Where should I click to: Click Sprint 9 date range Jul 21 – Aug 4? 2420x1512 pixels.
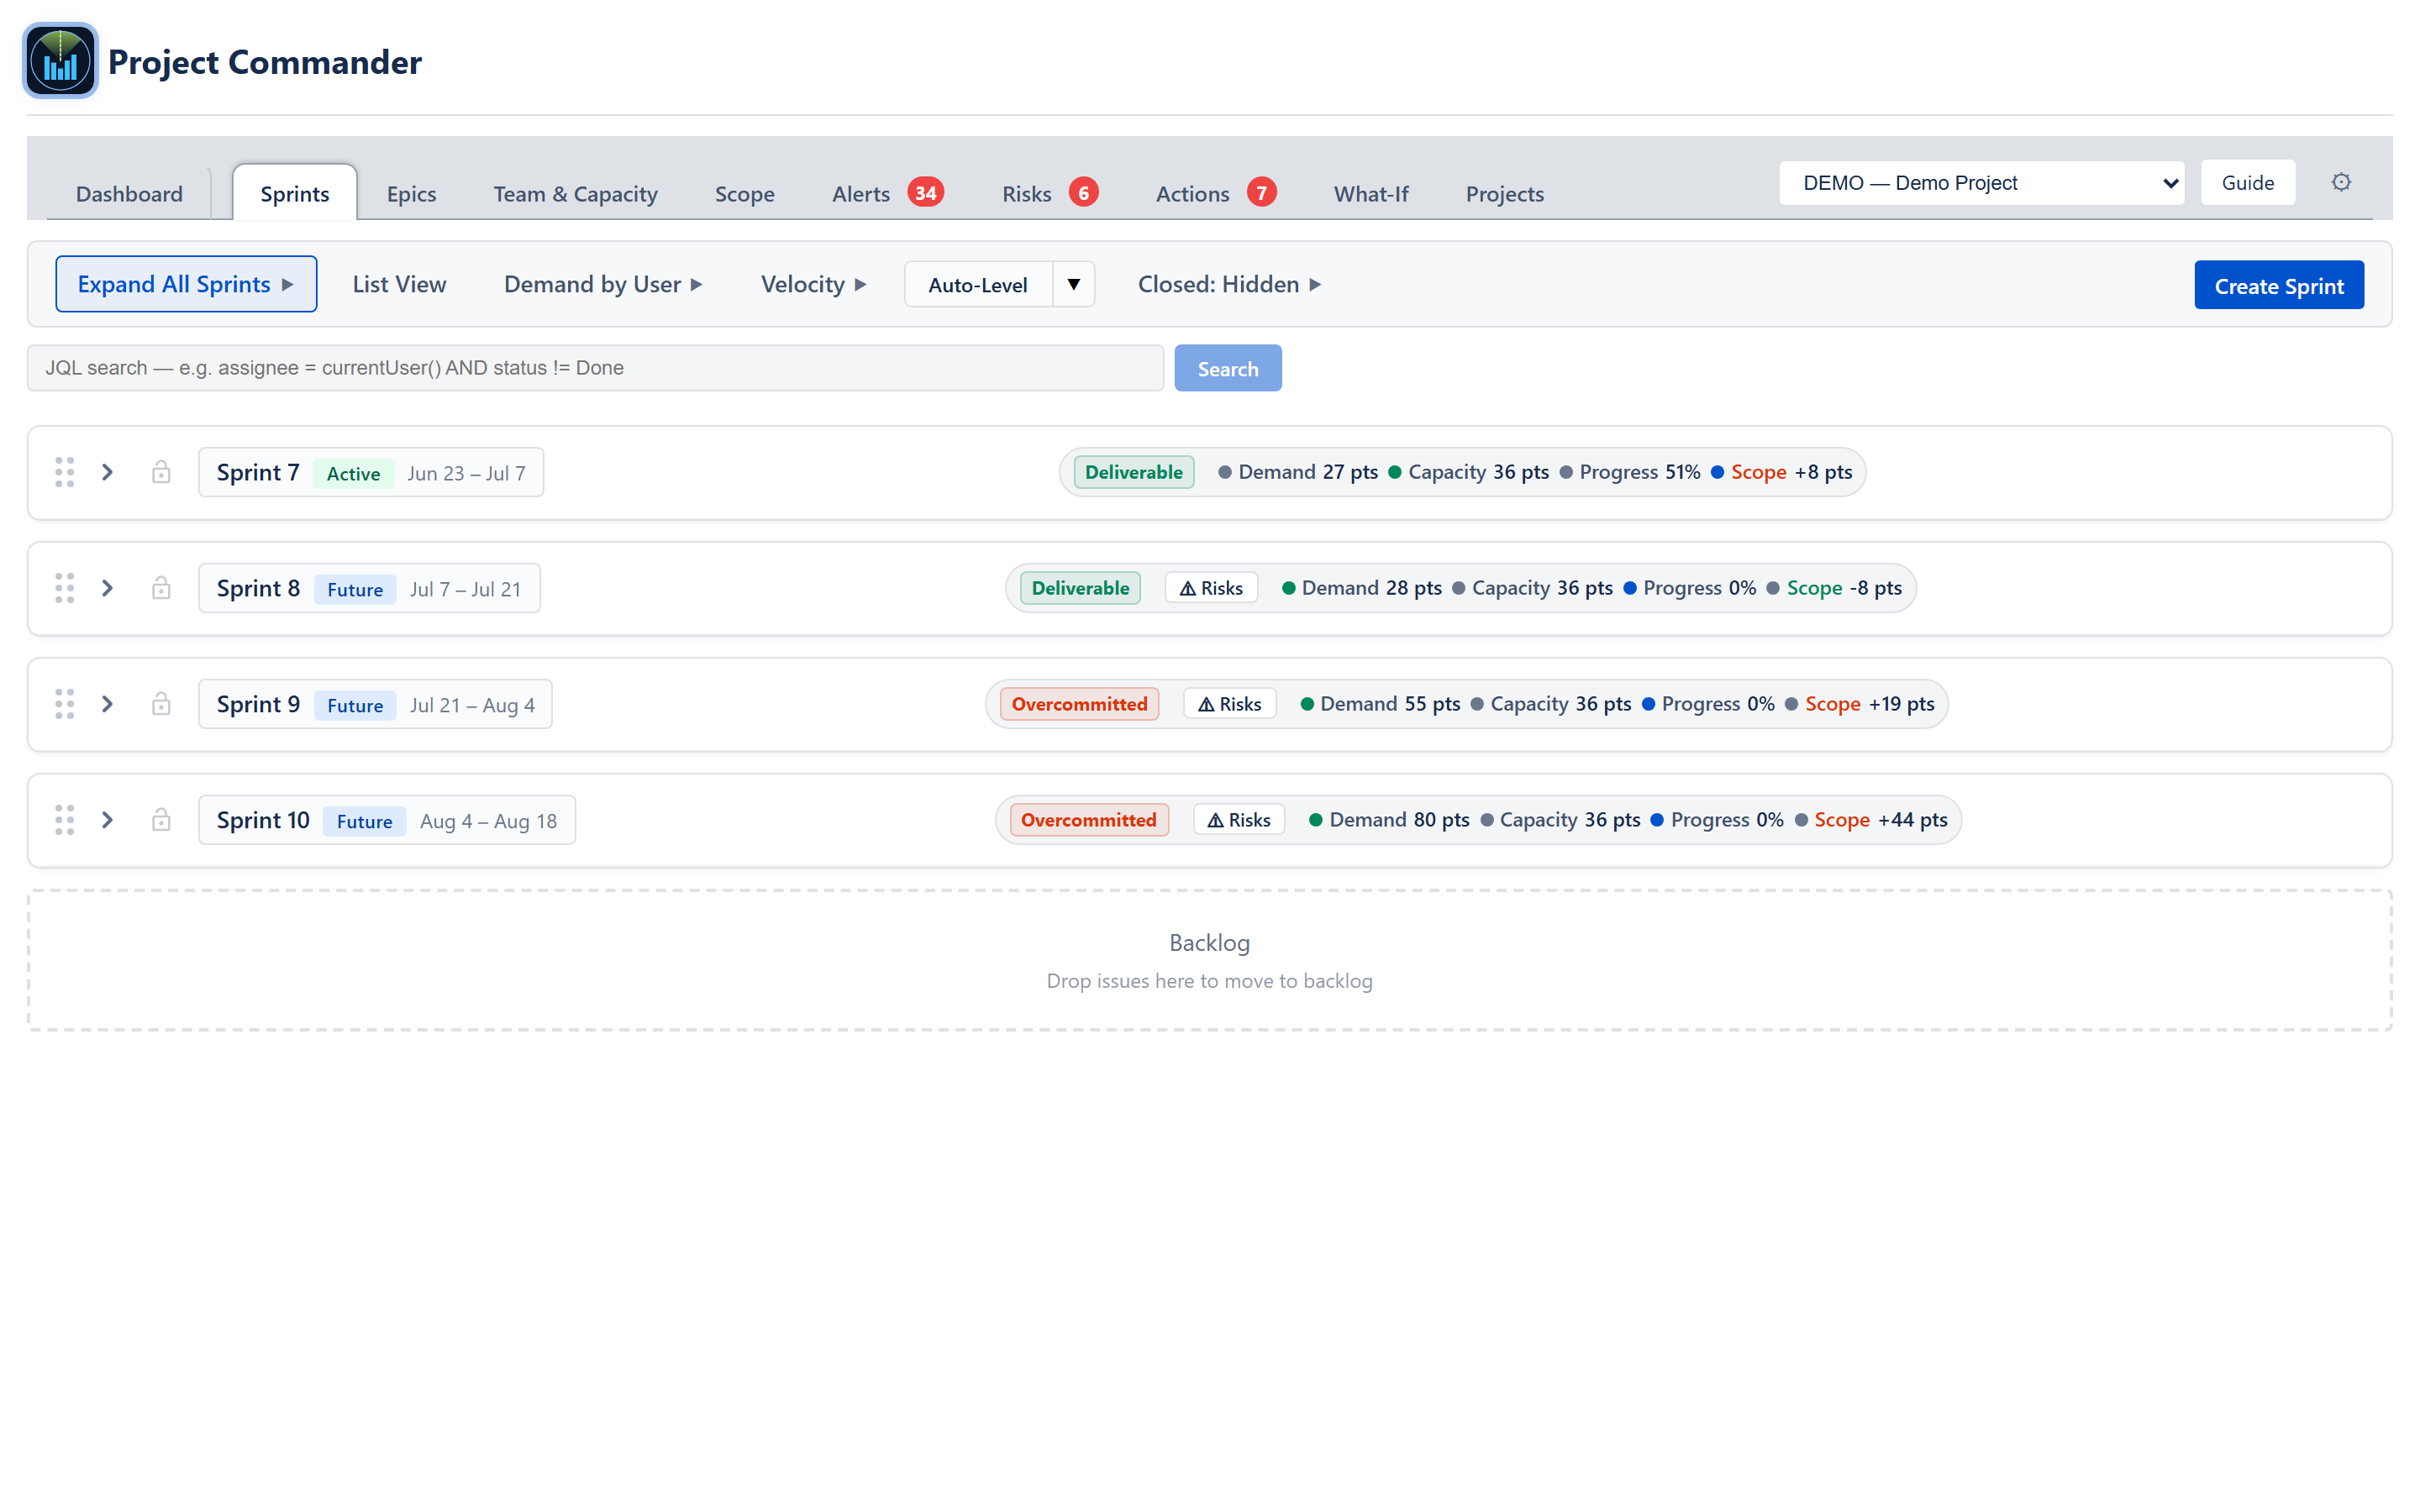pyautogui.click(x=472, y=705)
